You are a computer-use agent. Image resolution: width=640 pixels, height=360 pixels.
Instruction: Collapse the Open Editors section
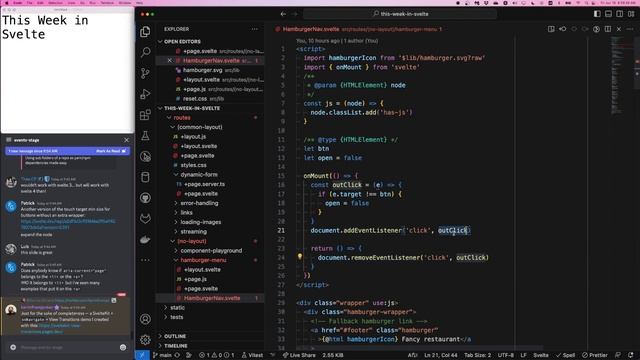coord(182,42)
